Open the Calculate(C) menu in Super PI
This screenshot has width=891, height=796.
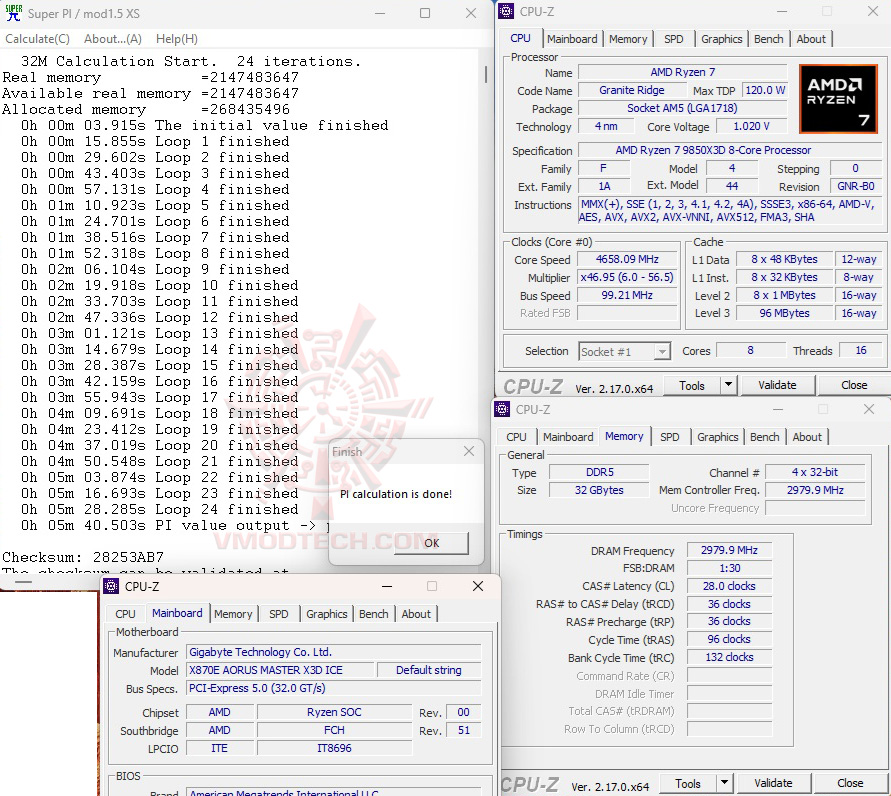point(38,39)
